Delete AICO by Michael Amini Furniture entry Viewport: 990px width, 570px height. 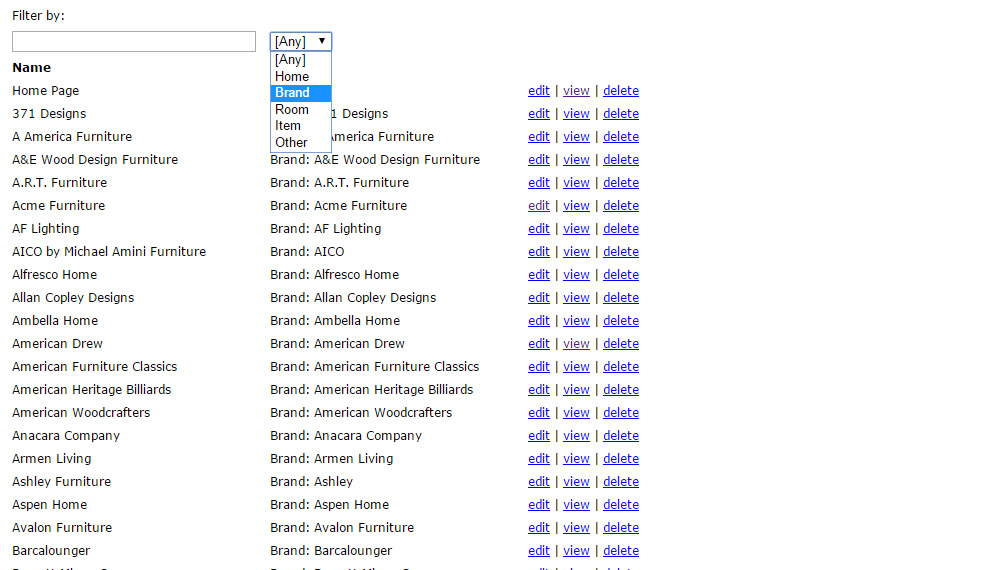[x=621, y=252]
